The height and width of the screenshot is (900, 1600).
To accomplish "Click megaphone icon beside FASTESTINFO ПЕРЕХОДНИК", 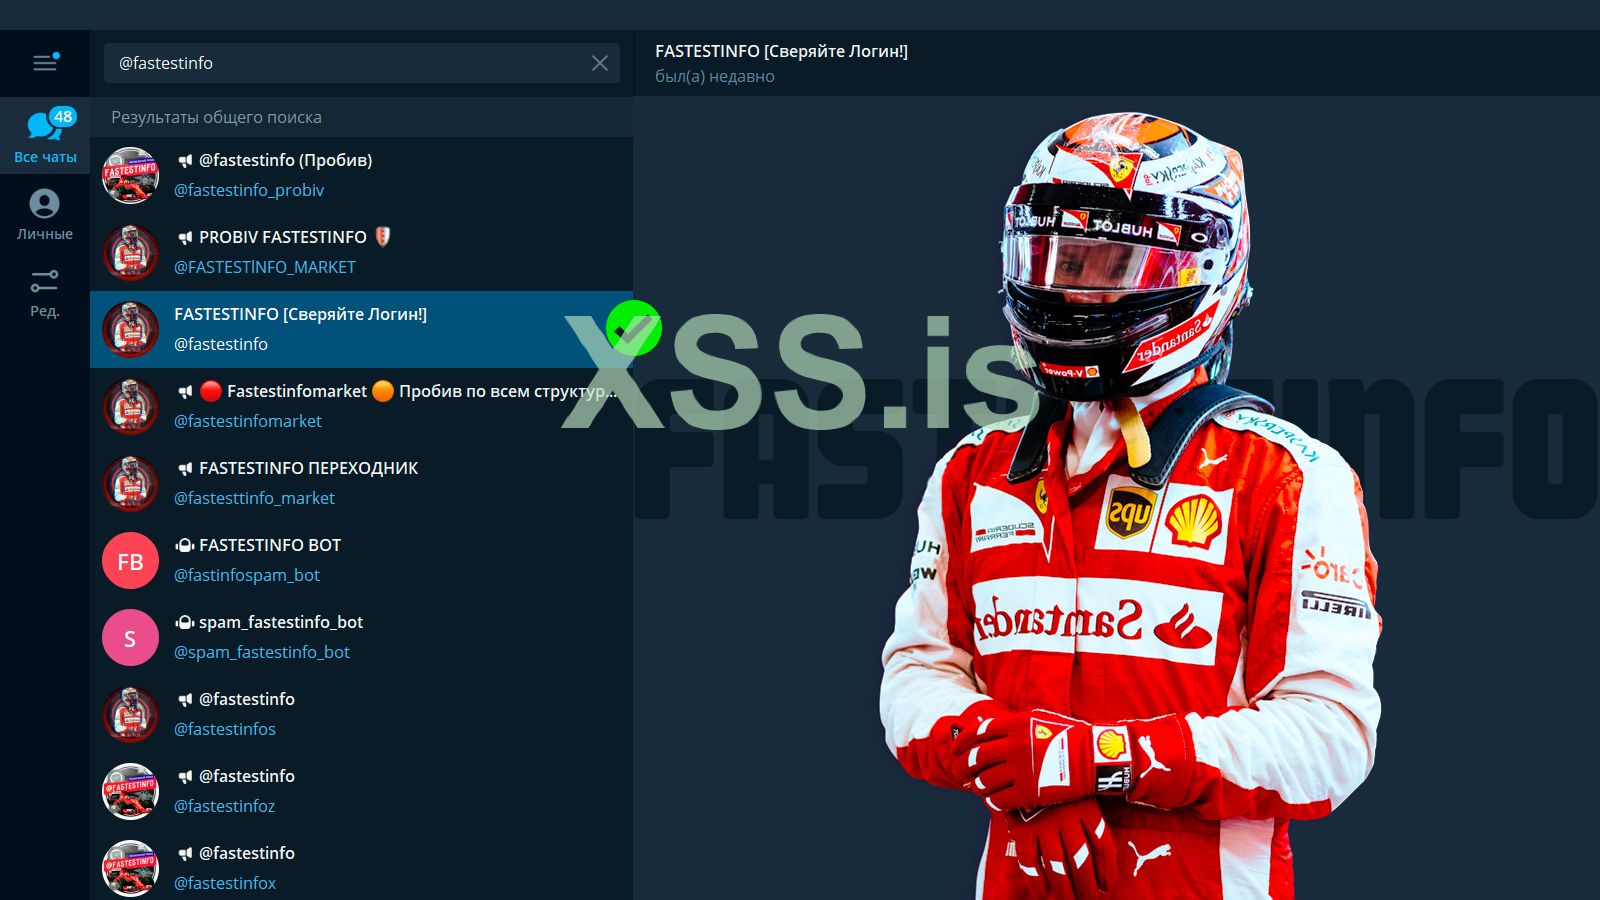I will pyautogui.click(x=185, y=468).
